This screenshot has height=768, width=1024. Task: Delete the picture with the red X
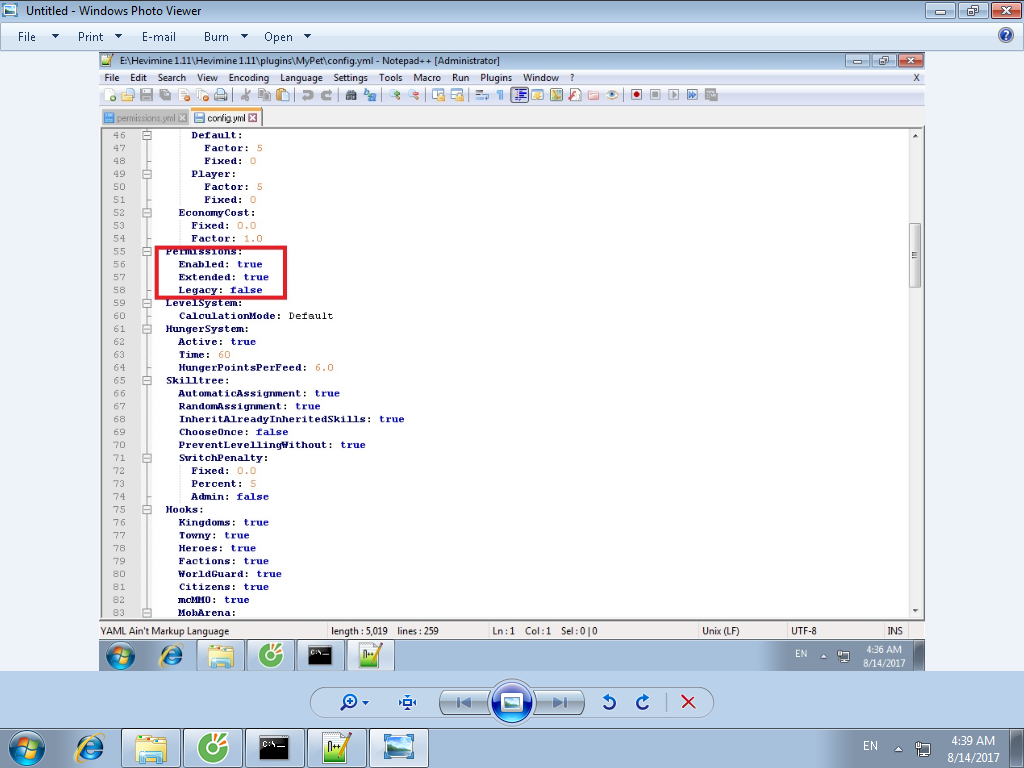tap(688, 702)
